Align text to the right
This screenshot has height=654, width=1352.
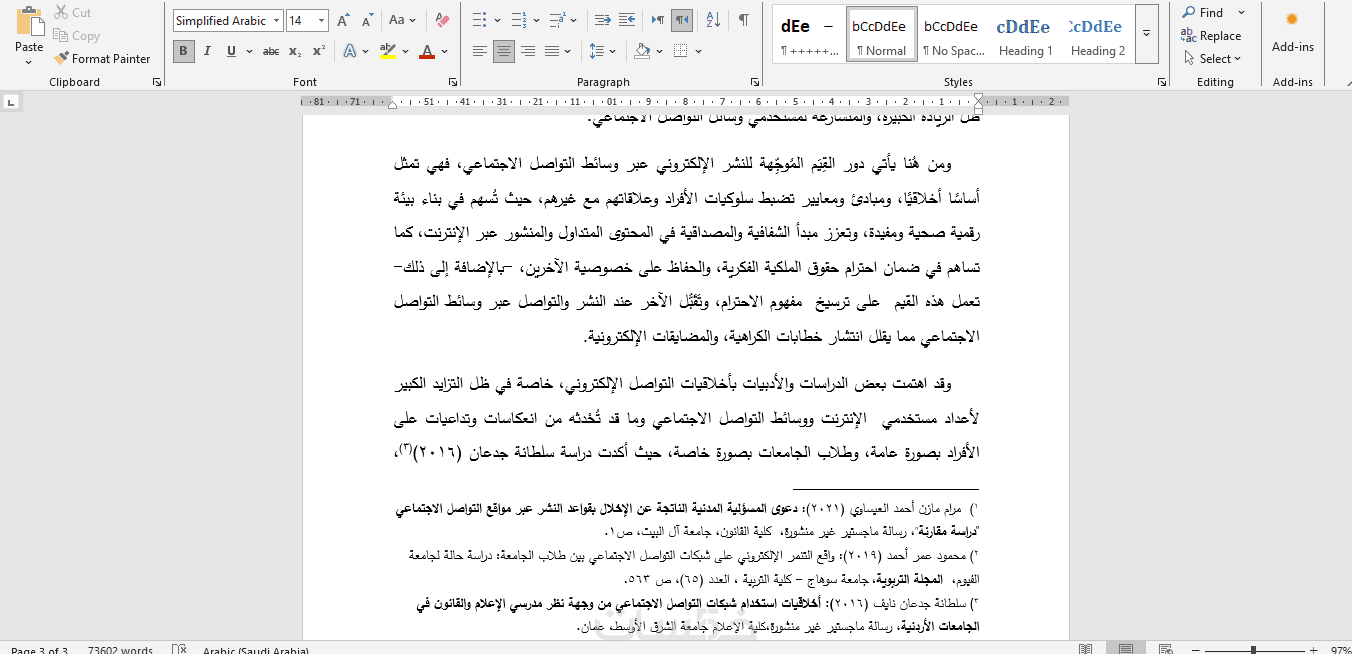pos(528,51)
